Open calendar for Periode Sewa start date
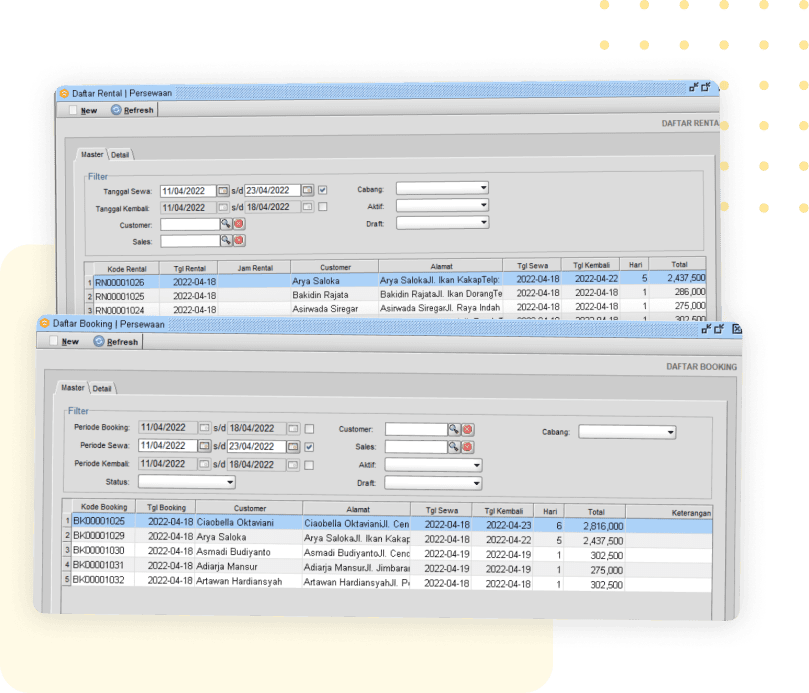The height and width of the screenshot is (693, 809). 204,446
